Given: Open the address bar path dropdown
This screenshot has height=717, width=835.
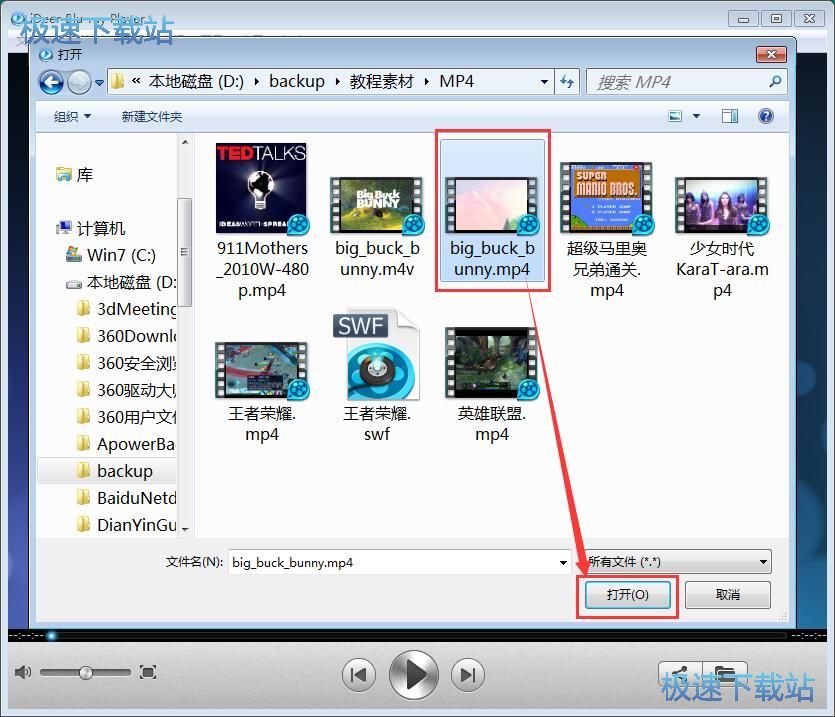Looking at the screenshot, I should (x=544, y=82).
